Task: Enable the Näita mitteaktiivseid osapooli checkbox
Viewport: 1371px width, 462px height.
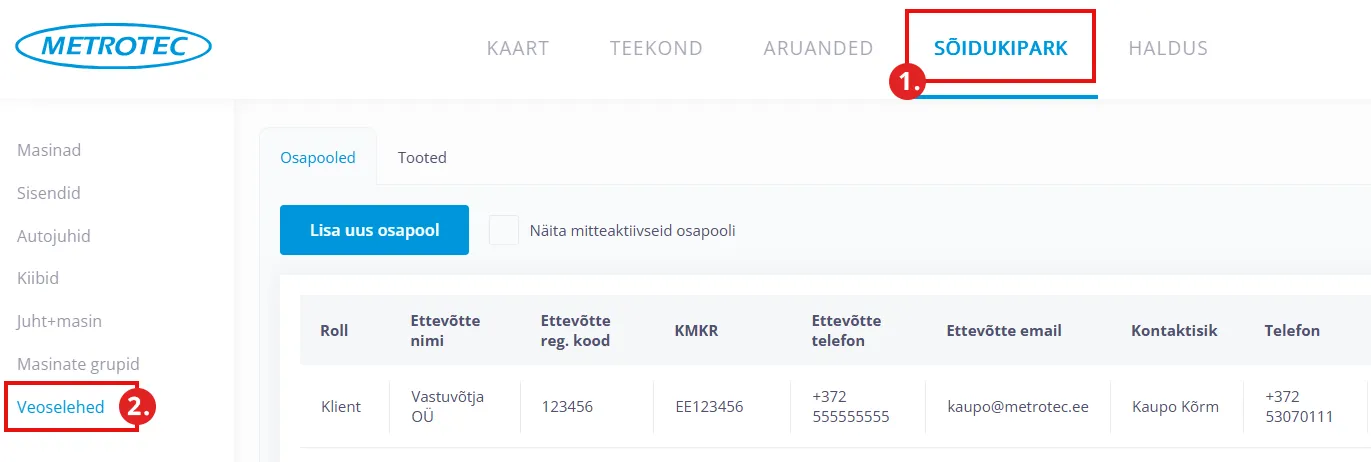Action: (x=503, y=230)
